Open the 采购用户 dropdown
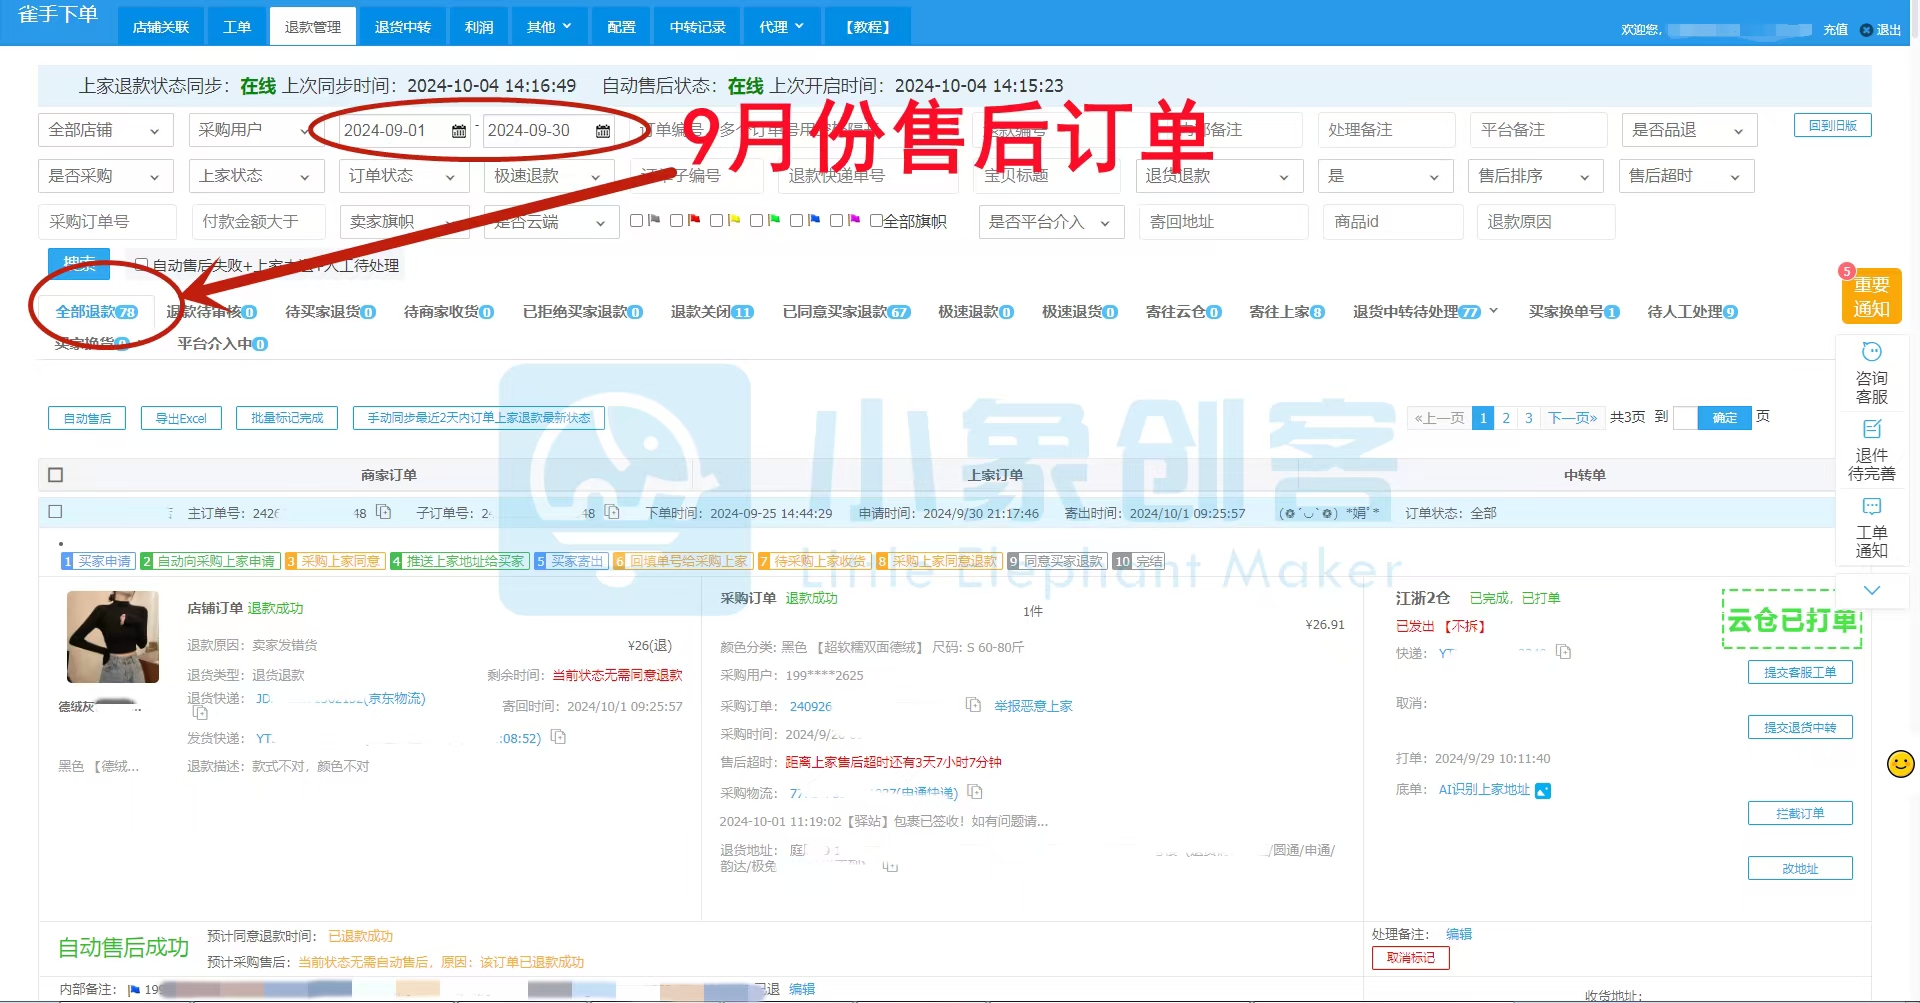 256,130
